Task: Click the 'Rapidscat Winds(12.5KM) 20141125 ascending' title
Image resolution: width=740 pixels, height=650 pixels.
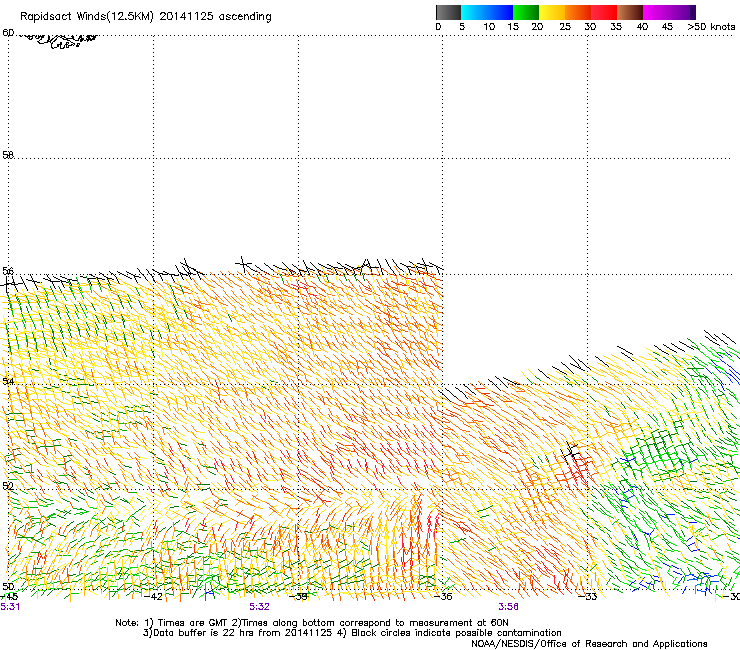Action: (146, 17)
